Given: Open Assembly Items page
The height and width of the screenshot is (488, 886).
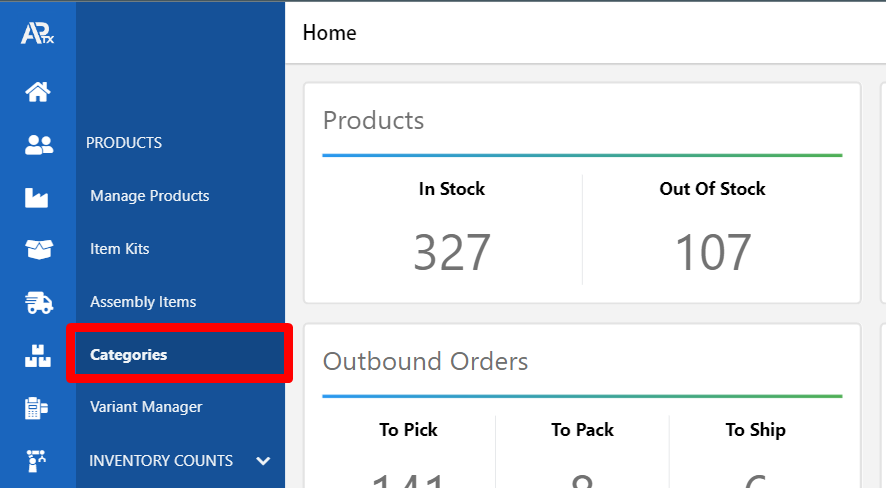Looking at the screenshot, I should (x=143, y=302).
